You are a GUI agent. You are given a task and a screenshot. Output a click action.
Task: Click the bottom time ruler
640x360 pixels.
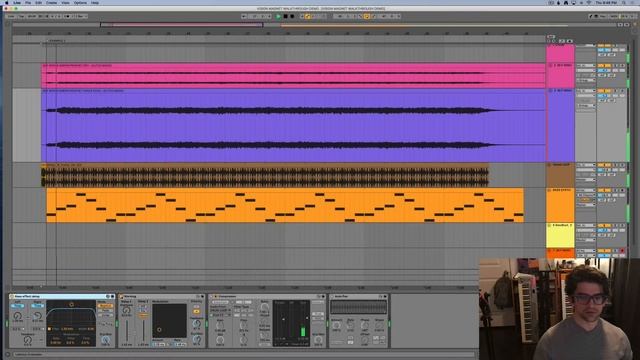pos(245,288)
